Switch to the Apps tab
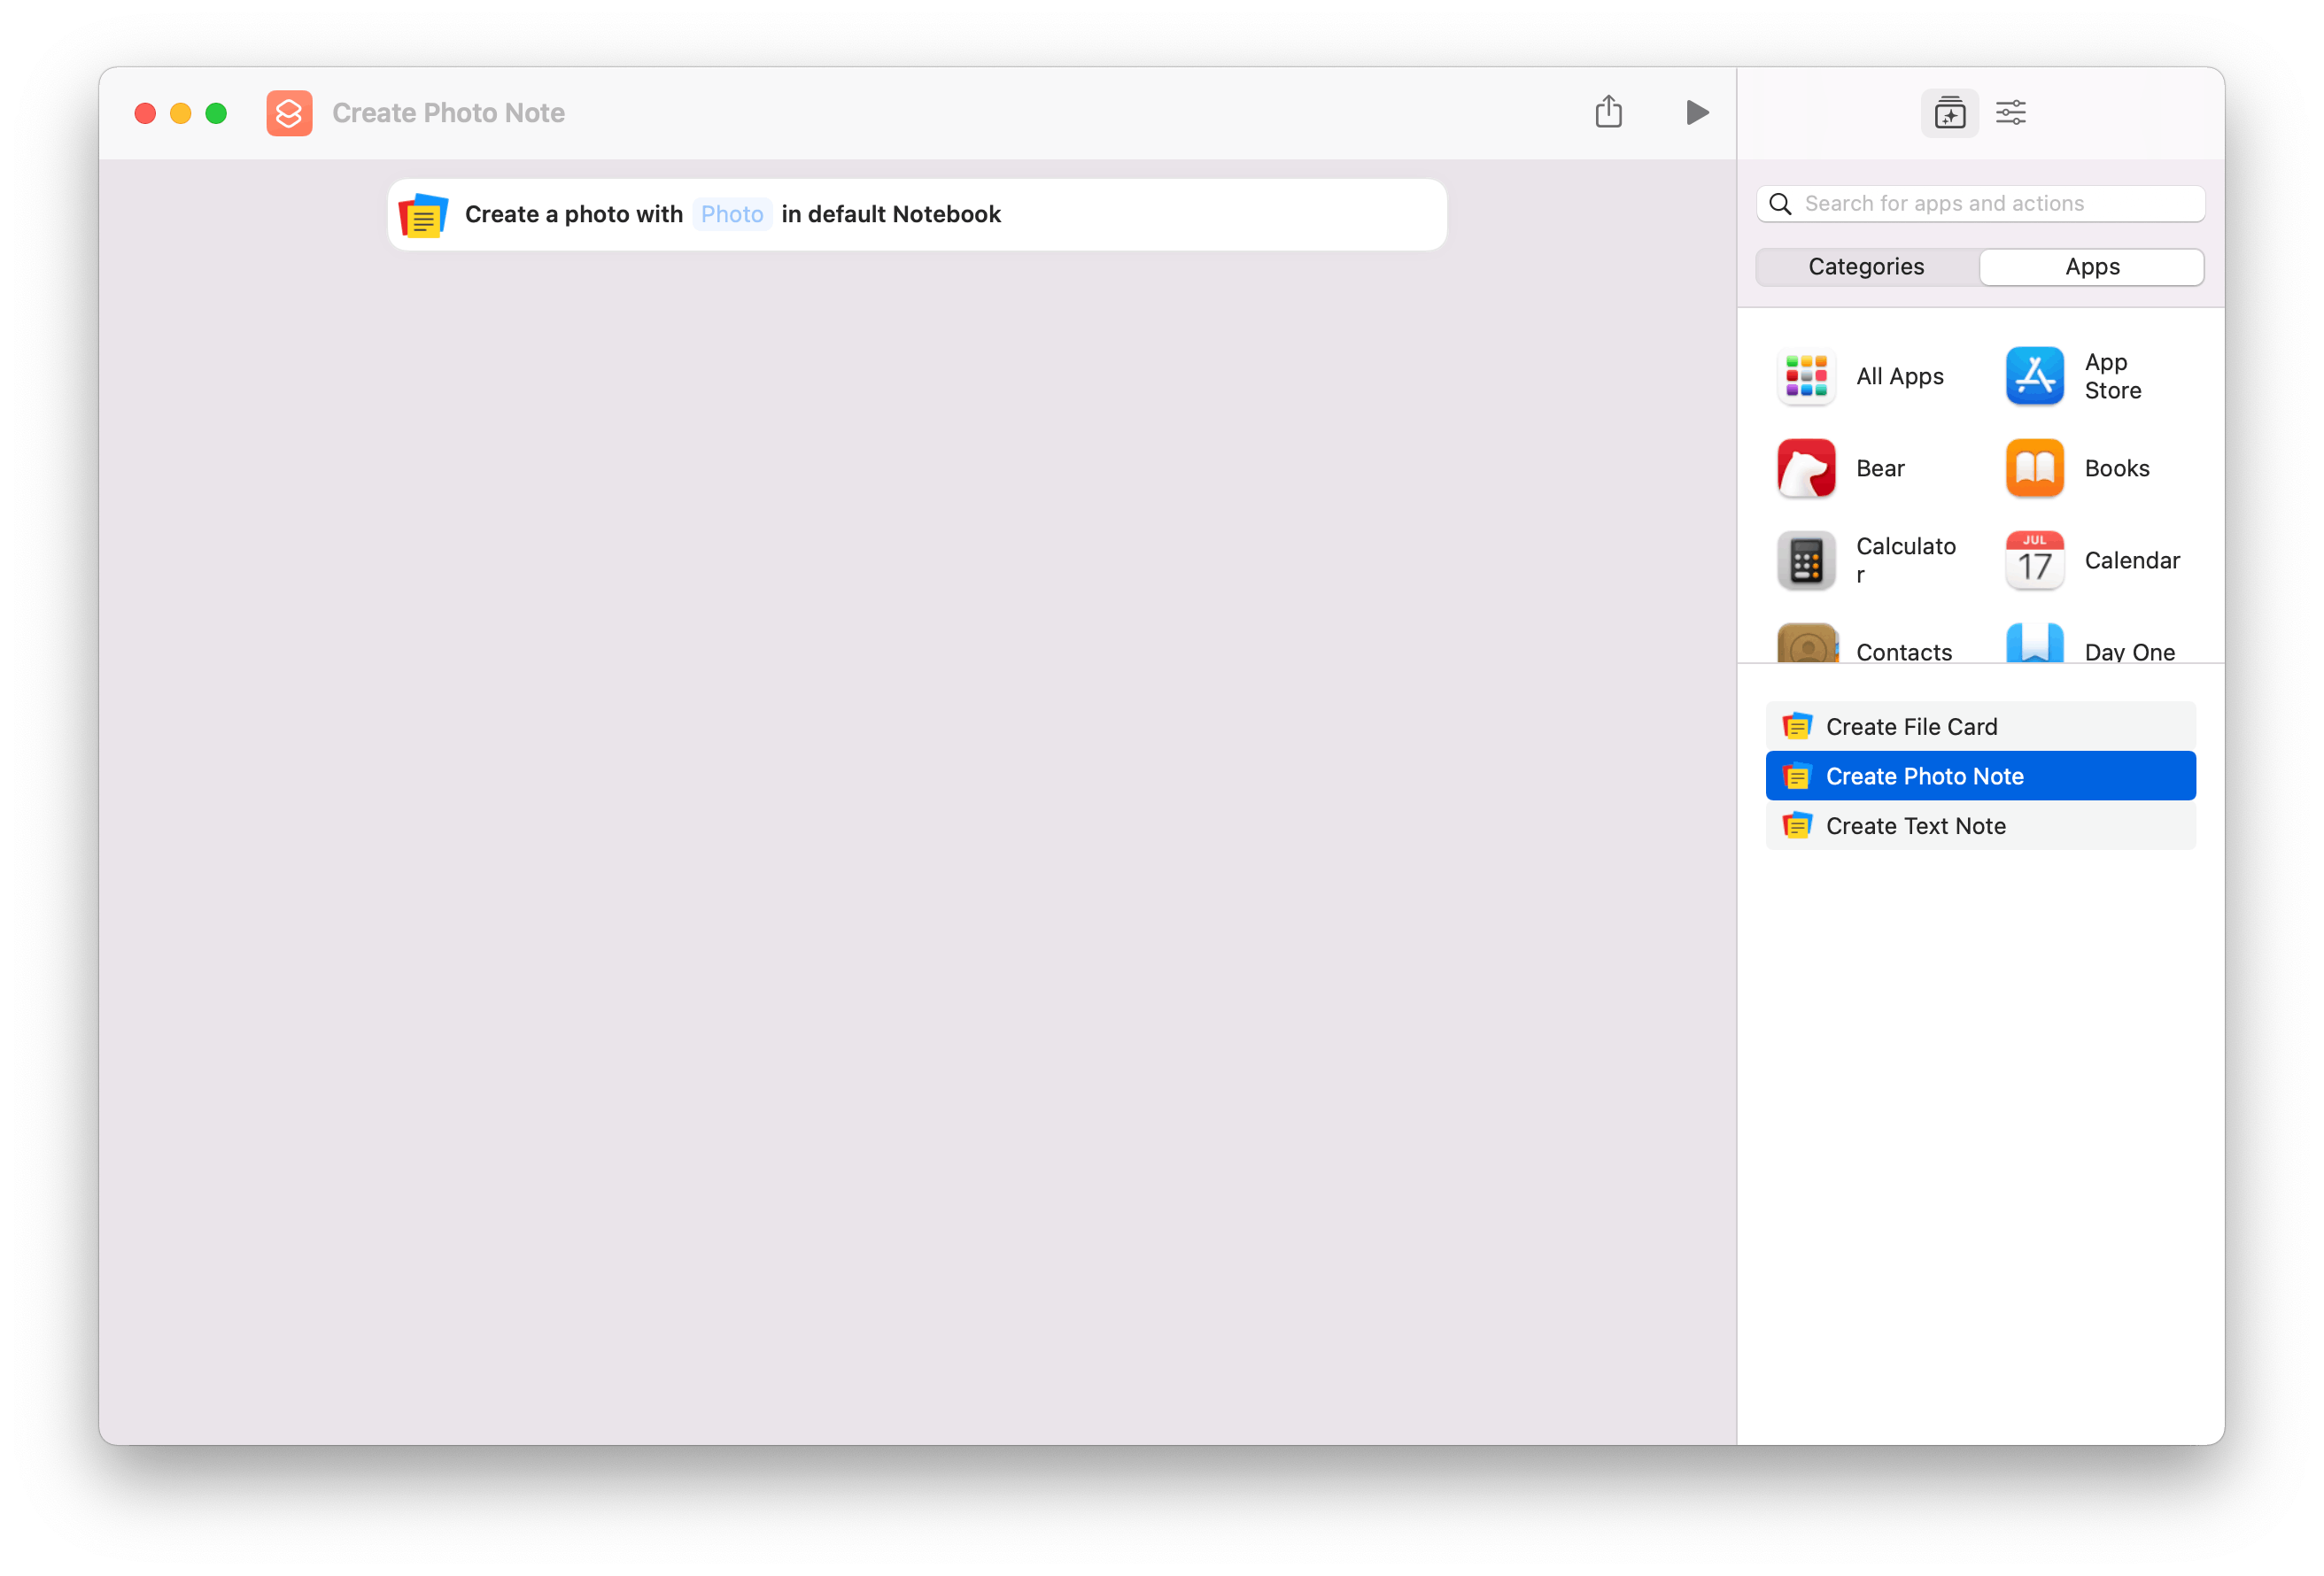 click(x=2091, y=266)
